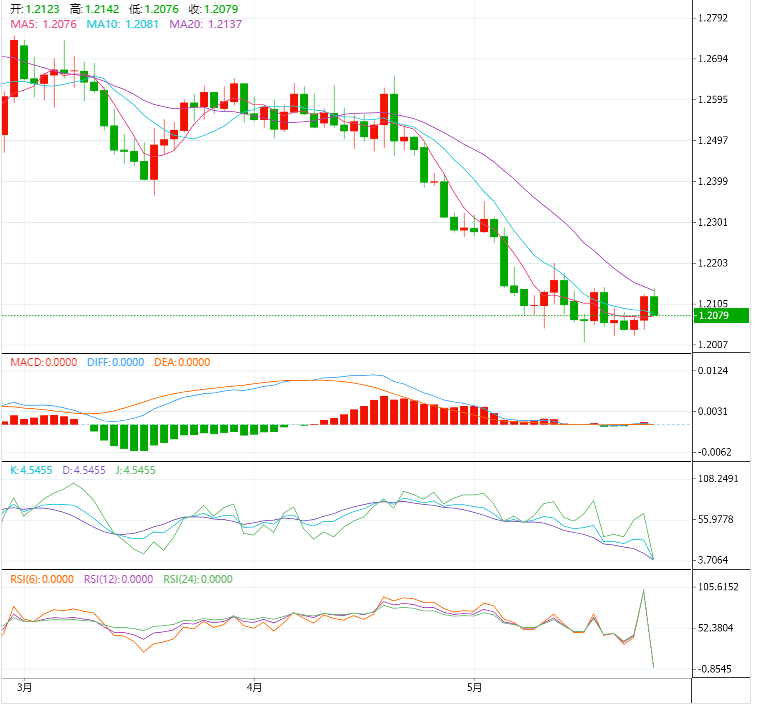Click the -0.8545 RSI axis value
This screenshot has height=709, width=758.
(714, 669)
